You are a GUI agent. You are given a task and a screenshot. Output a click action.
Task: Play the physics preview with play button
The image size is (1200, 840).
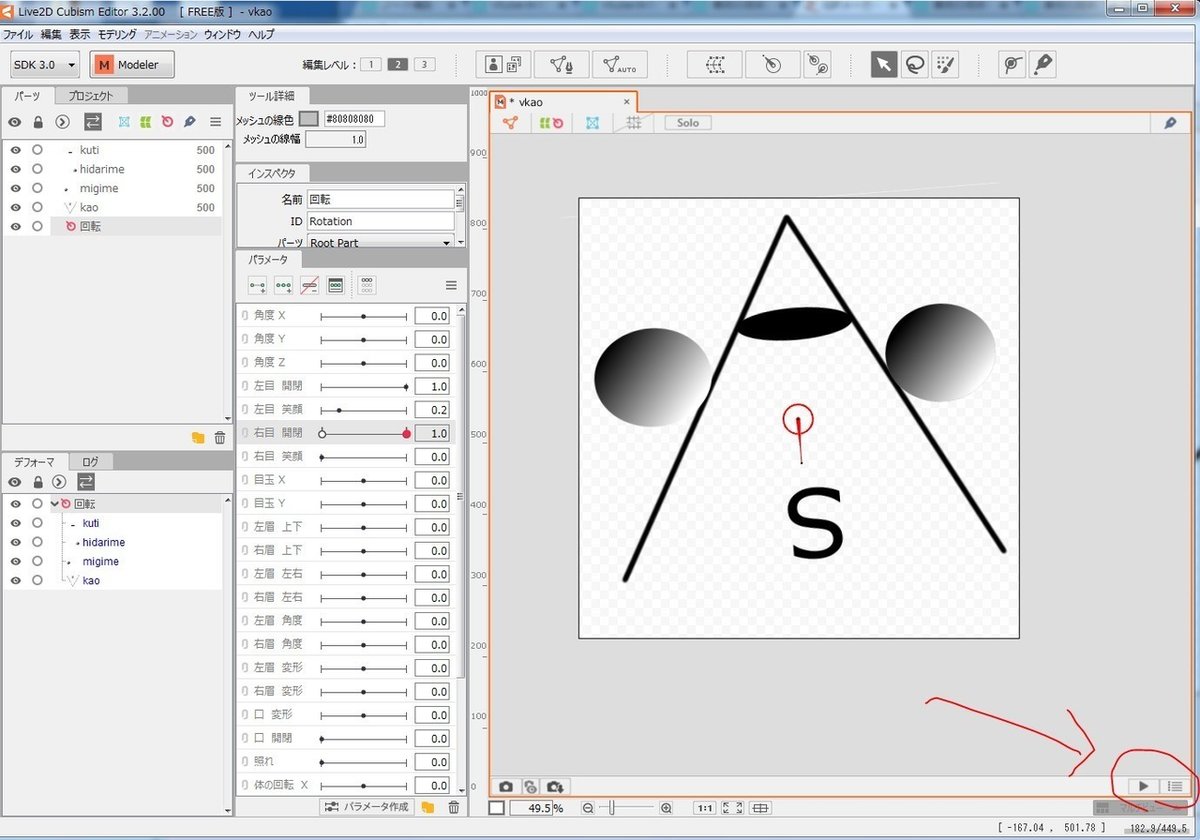[x=1144, y=787]
